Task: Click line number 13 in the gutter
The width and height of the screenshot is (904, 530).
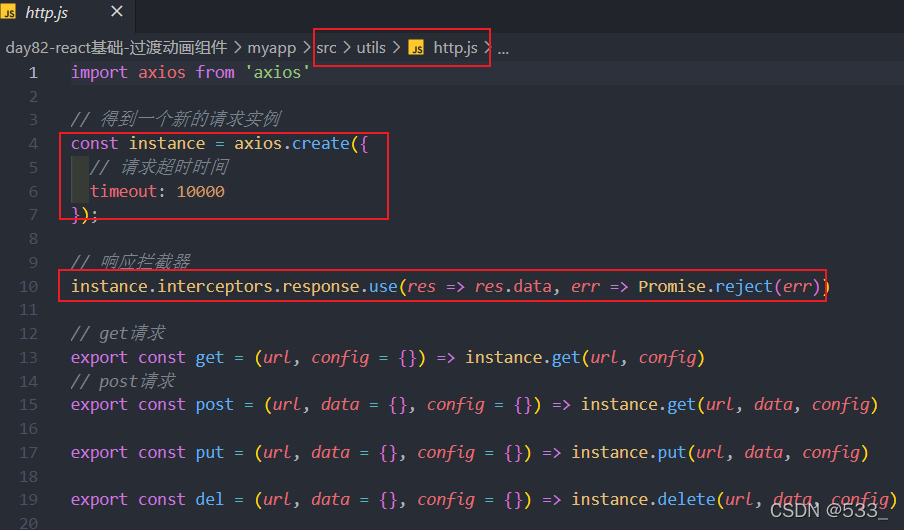Action: [28, 358]
